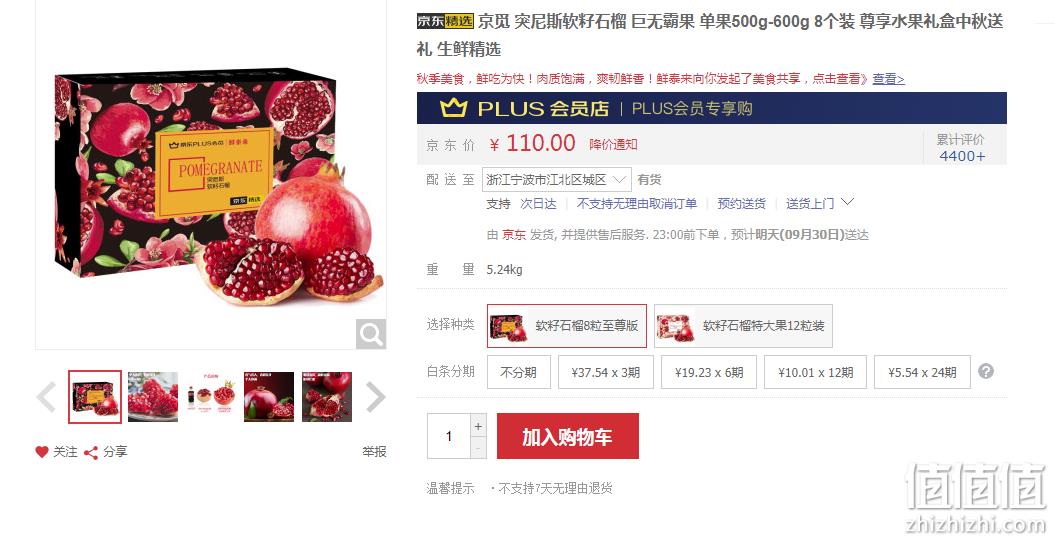
Task: Open the delivery address dropdown 浙江宁波市江北区城区
Action: click(x=556, y=180)
